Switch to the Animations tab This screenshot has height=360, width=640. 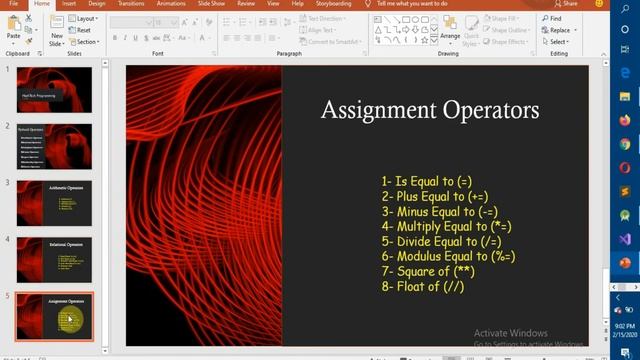click(x=171, y=4)
